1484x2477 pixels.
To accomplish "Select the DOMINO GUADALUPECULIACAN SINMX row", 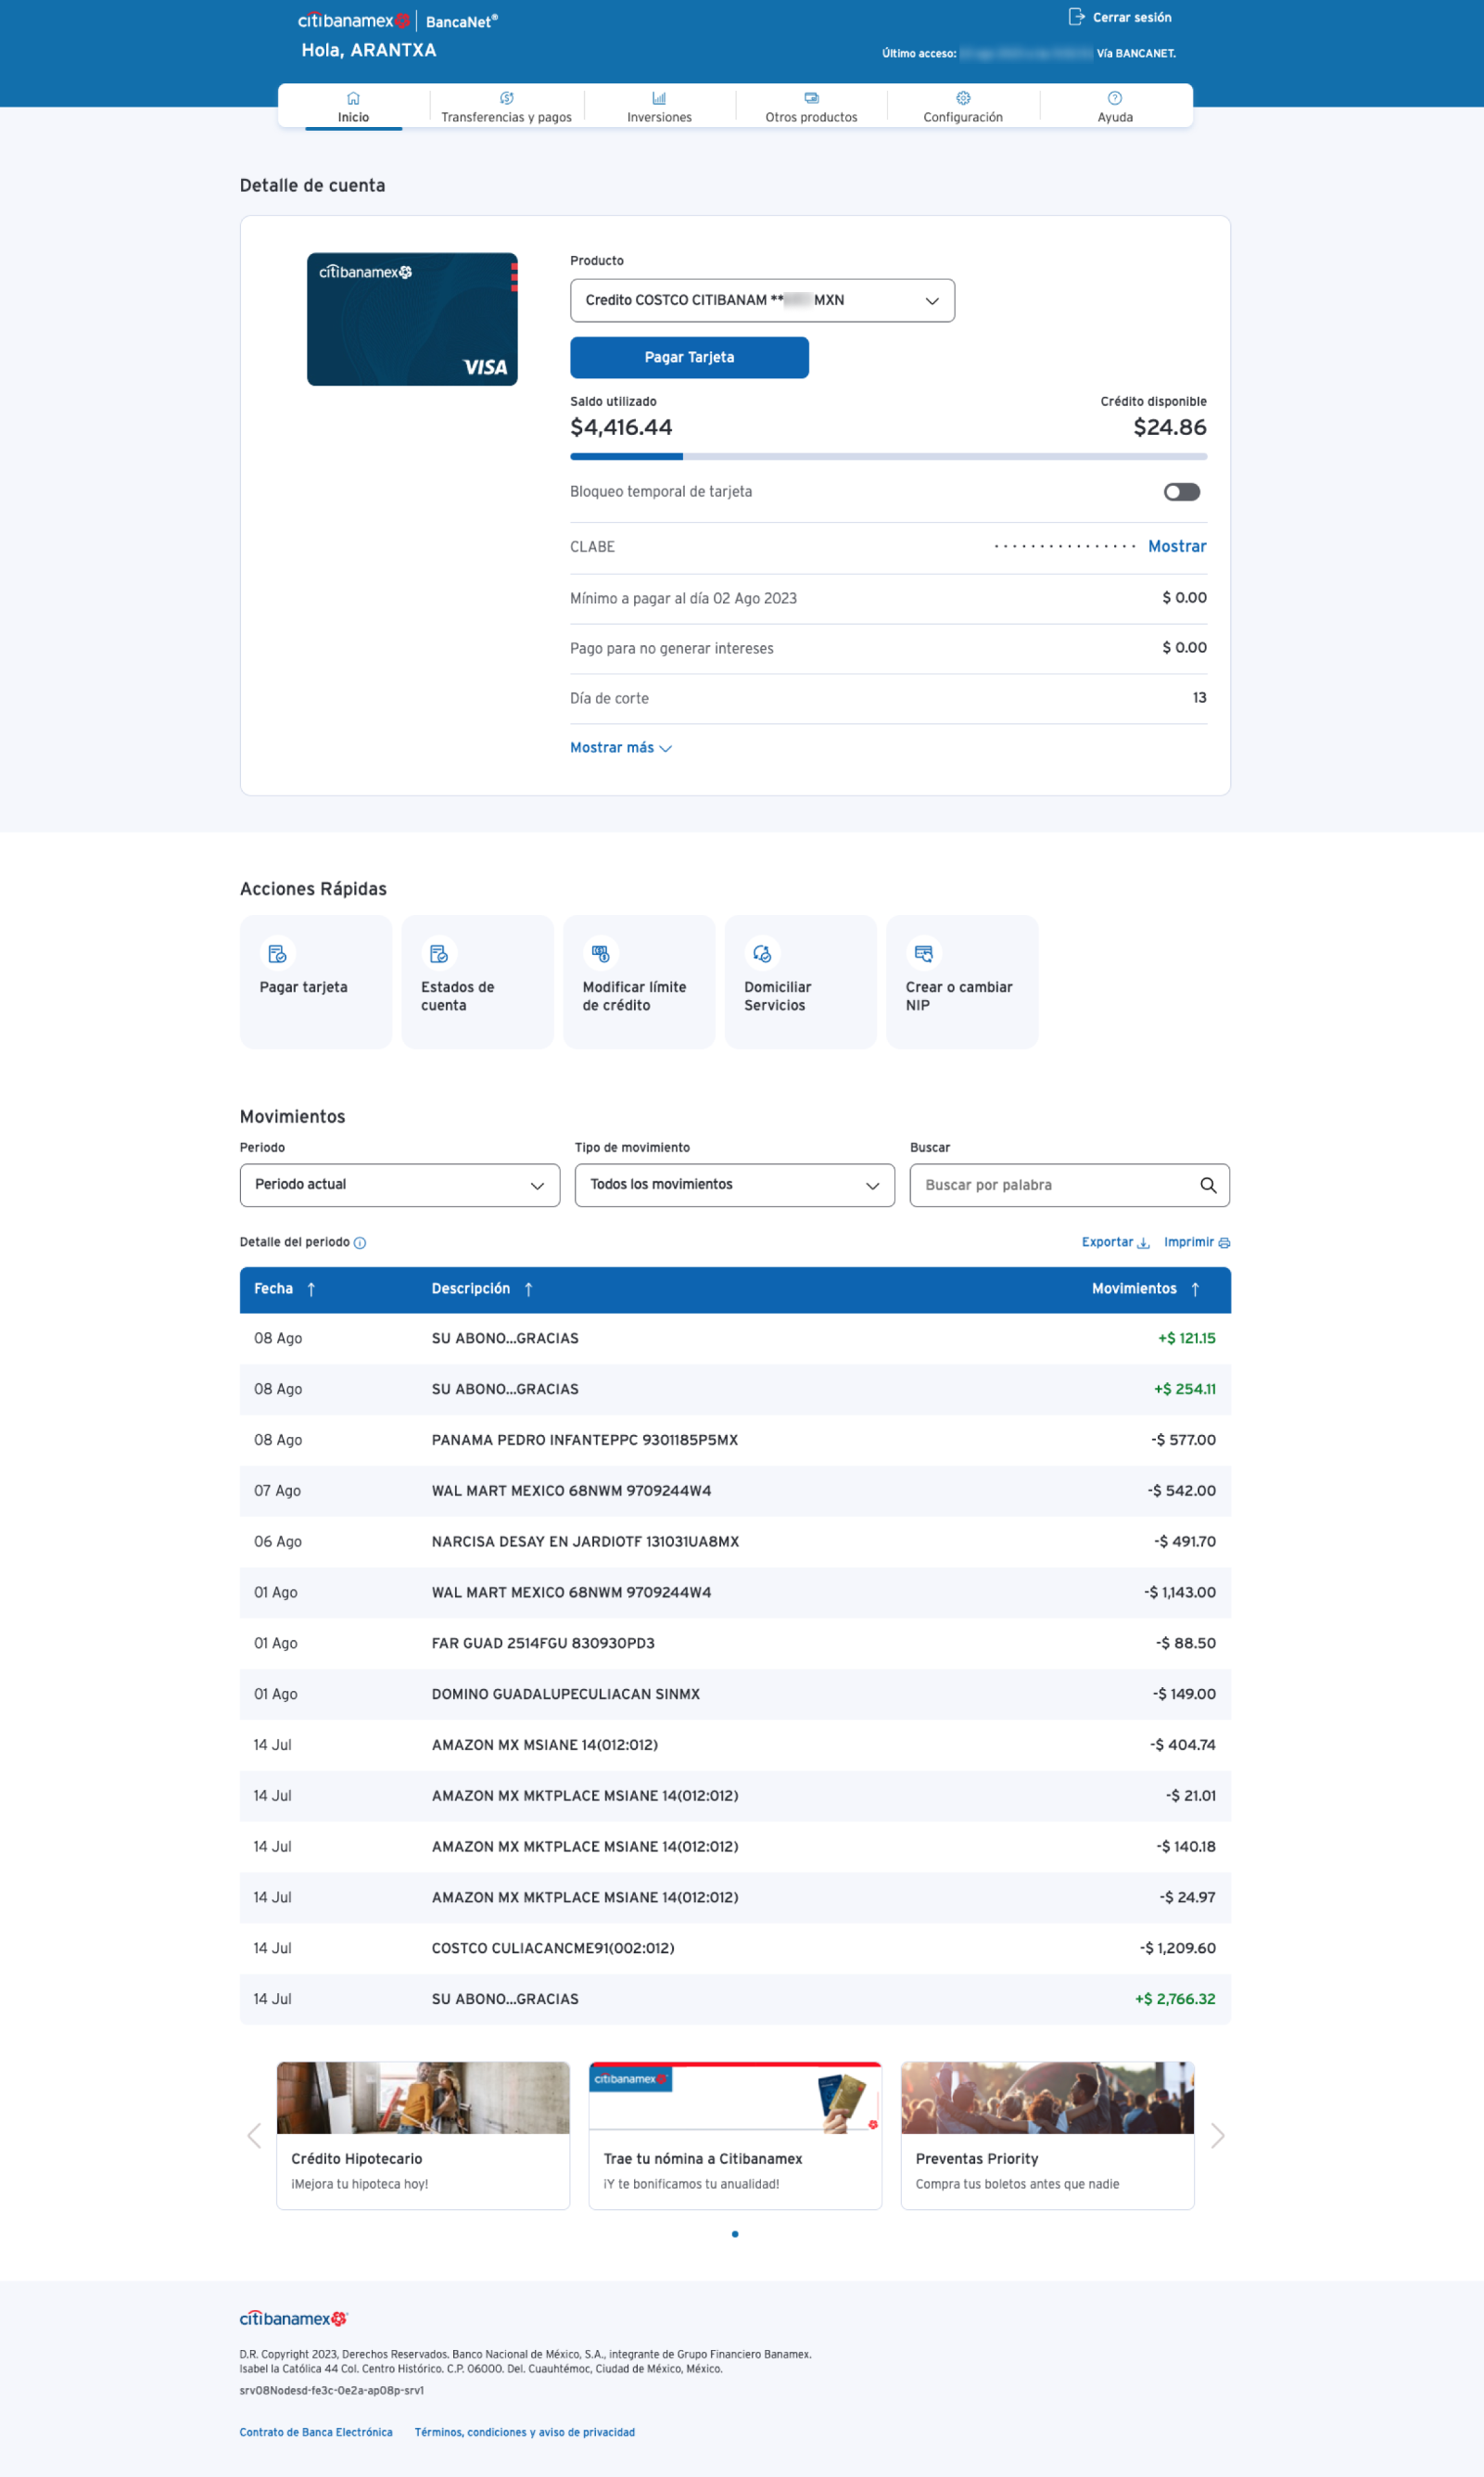I will [735, 1694].
